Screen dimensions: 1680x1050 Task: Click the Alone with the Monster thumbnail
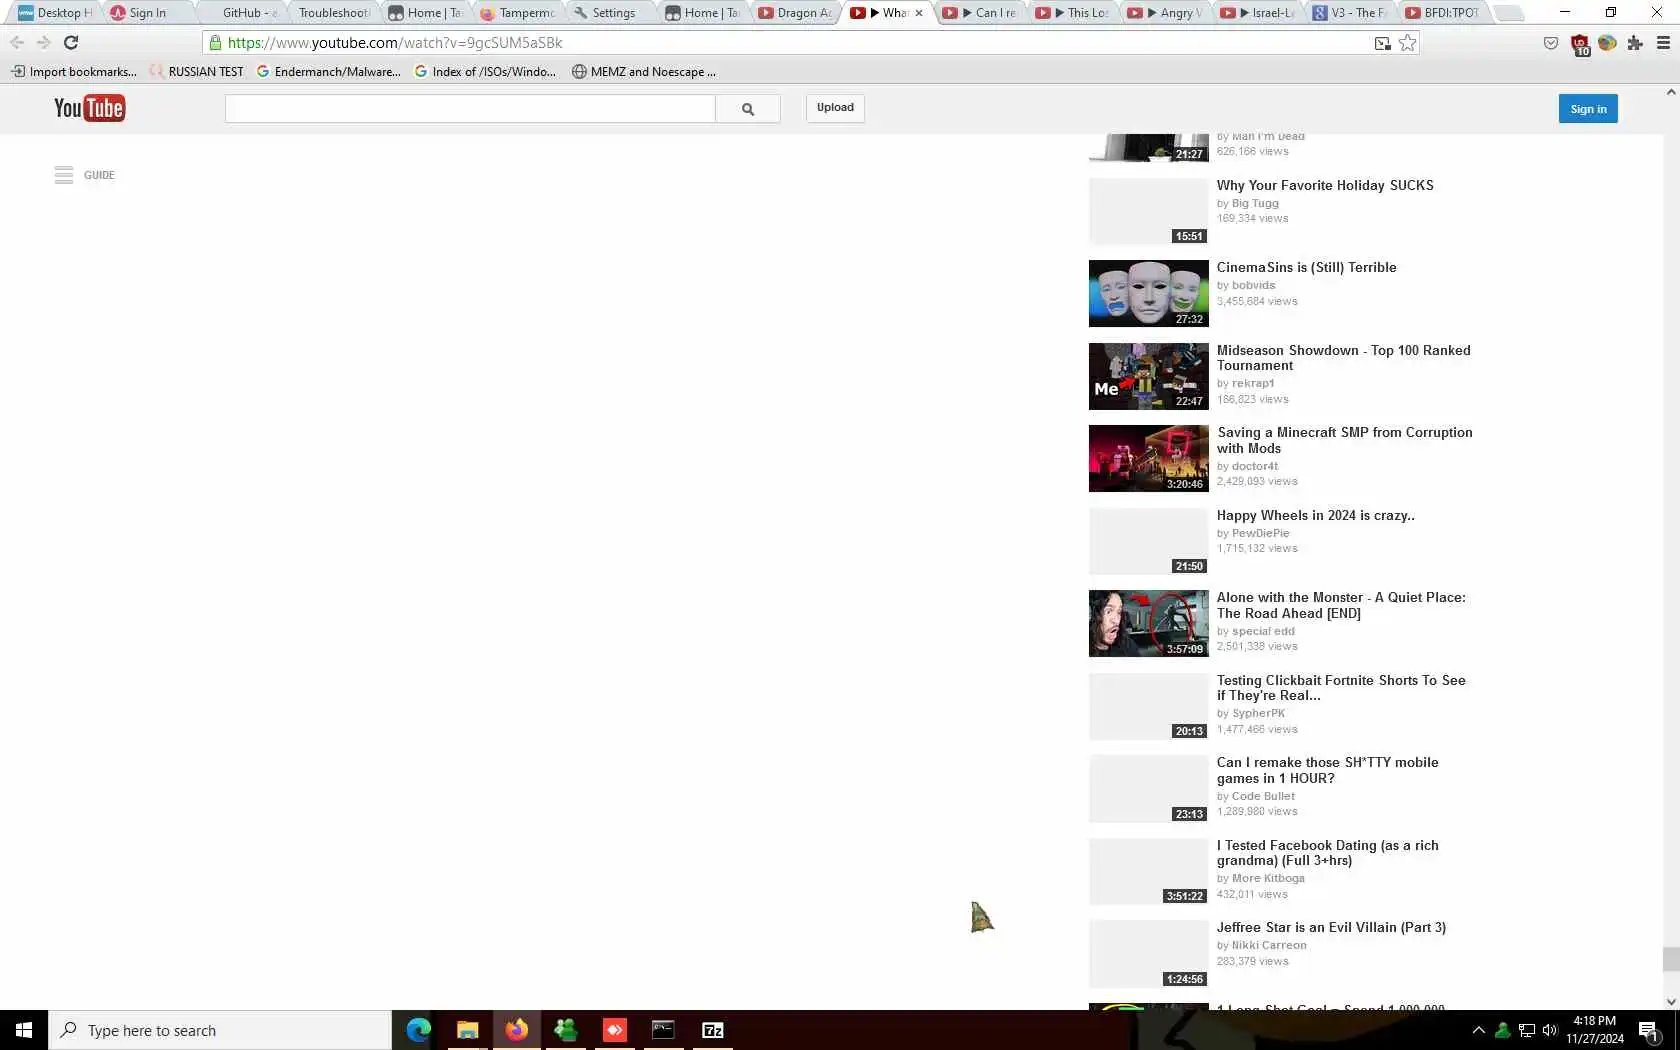point(1149,624)
